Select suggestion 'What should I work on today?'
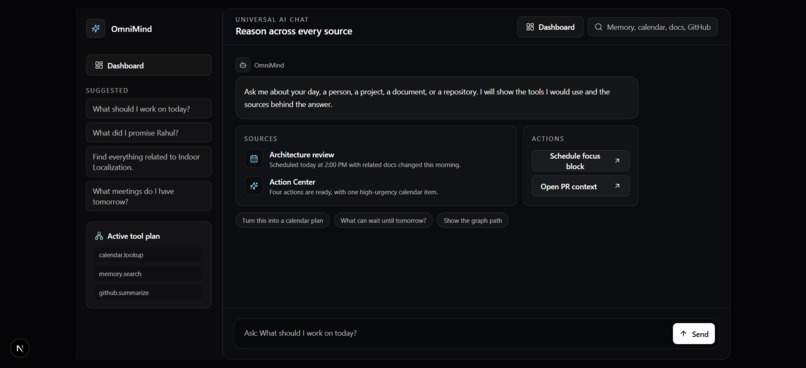The width and height of the screenshot is (806, 368). point(149,109)
